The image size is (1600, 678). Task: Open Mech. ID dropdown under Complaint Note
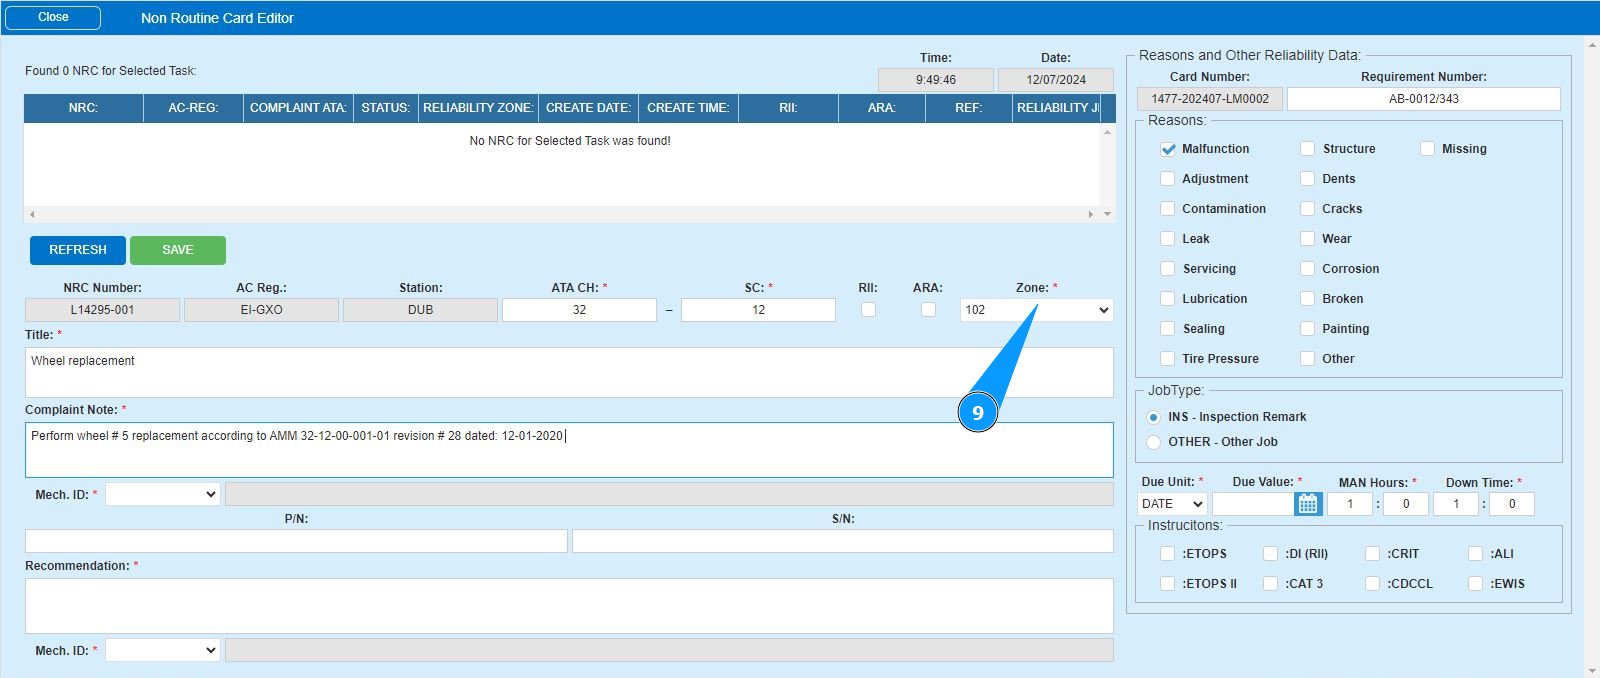[x=162, y=494]
